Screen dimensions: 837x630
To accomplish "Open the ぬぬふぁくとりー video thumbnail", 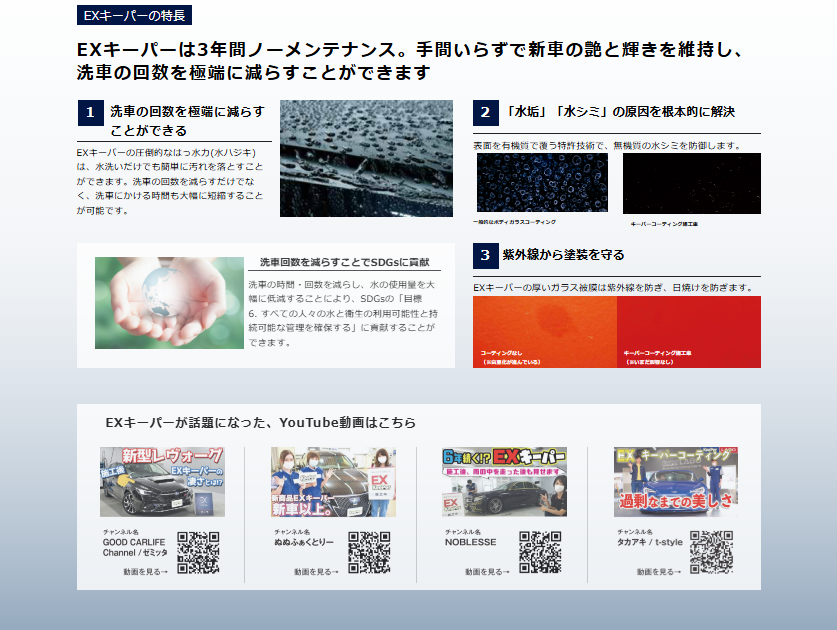I will (x=333, y=481).
